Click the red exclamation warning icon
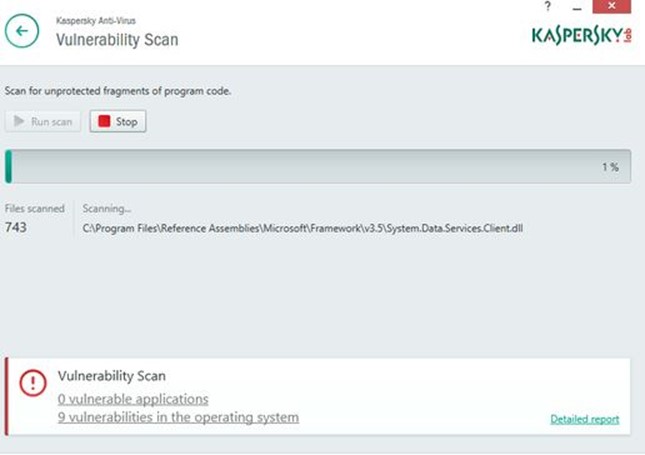The height and width of the screenshot is (455, 645). pyautogui.click(x=33, y=383)
